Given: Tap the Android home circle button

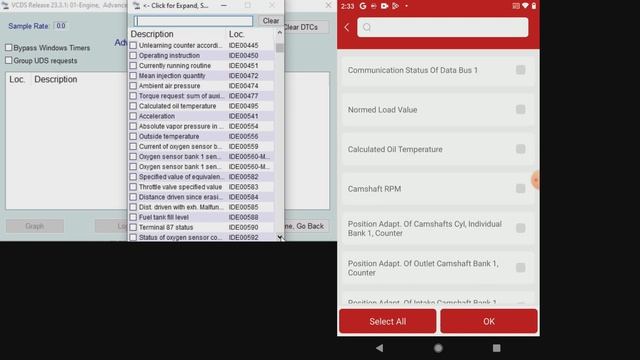Looking at the screenshot, I should [x=438, y=348].
